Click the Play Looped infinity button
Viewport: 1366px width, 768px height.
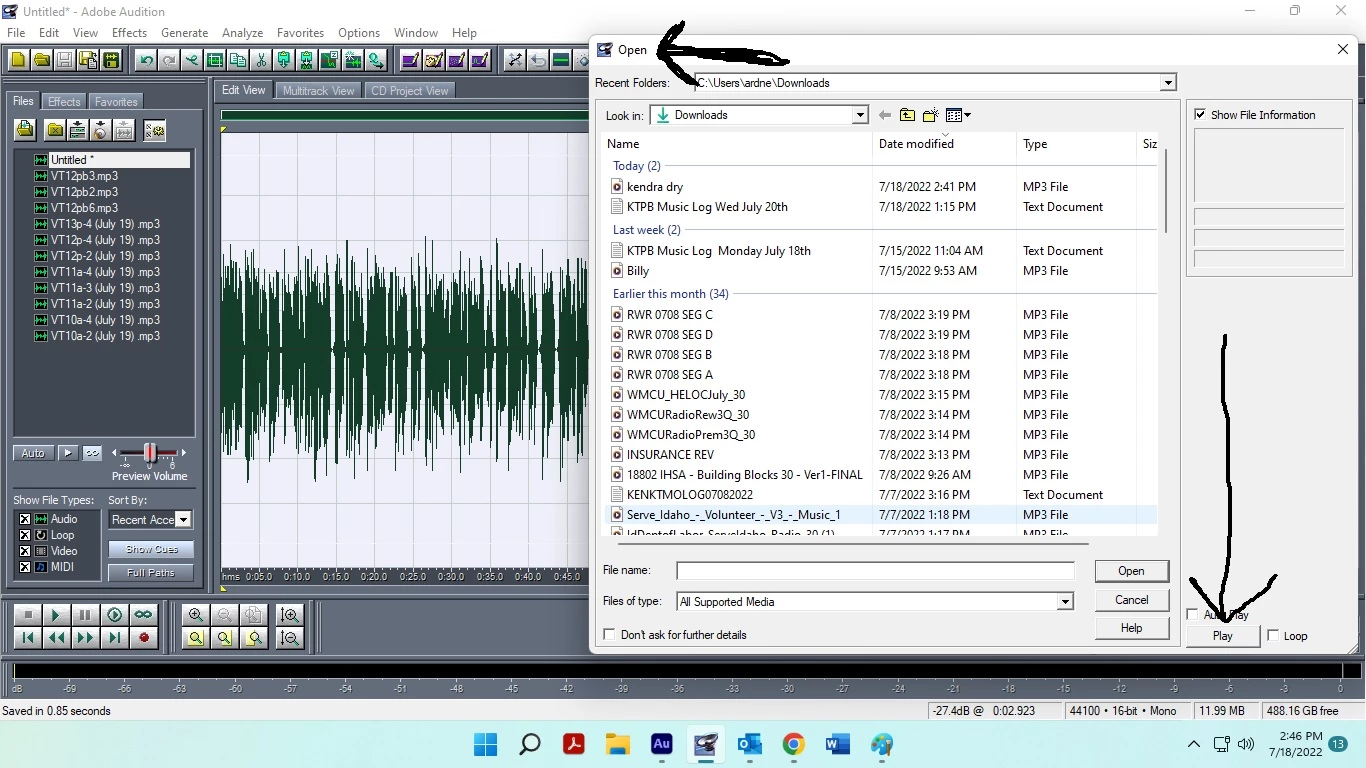pyautogui.click(x=143, y=615)
